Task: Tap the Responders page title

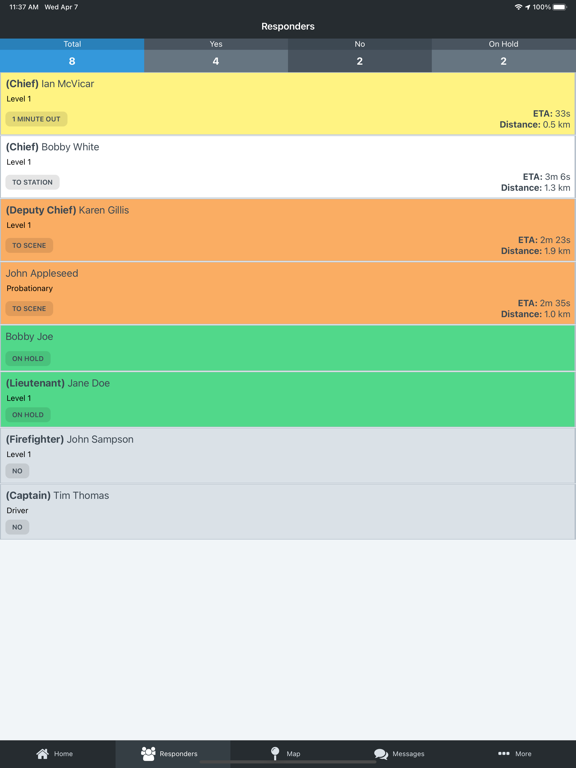Action: [x=288, y=26]
